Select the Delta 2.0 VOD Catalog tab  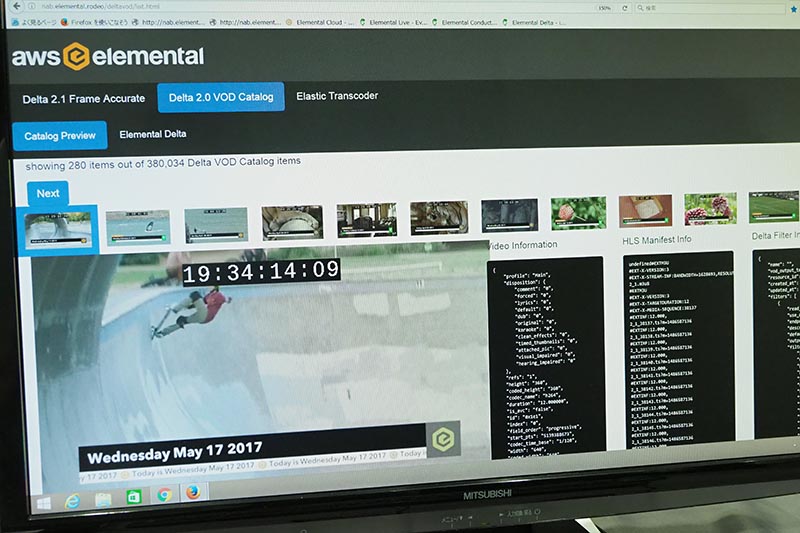coord(221,97)
